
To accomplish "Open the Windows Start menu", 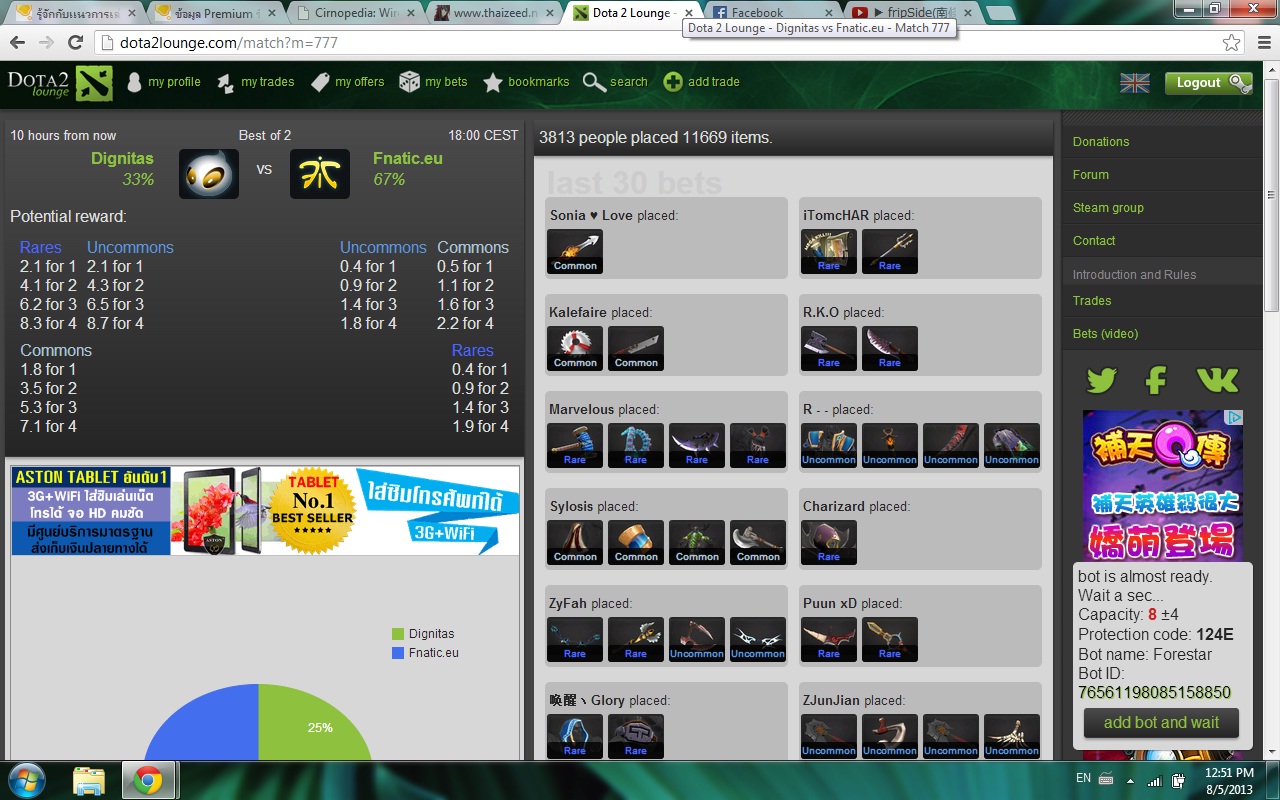I will [27, 780].
